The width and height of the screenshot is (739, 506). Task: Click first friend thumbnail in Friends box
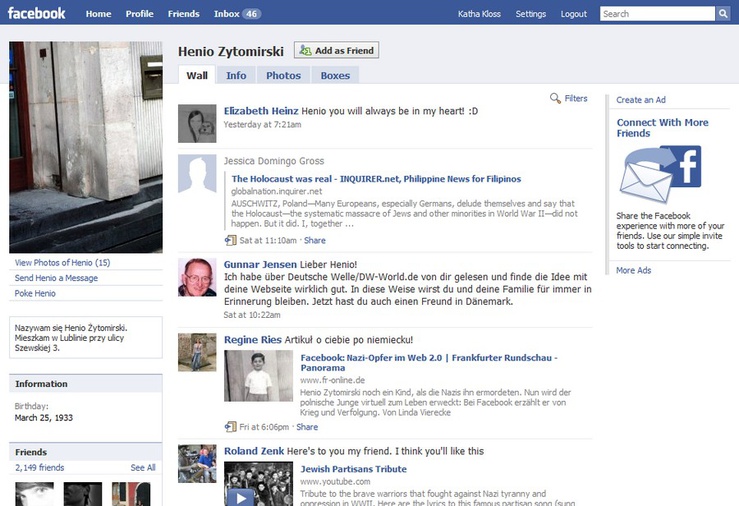[34, 494]
